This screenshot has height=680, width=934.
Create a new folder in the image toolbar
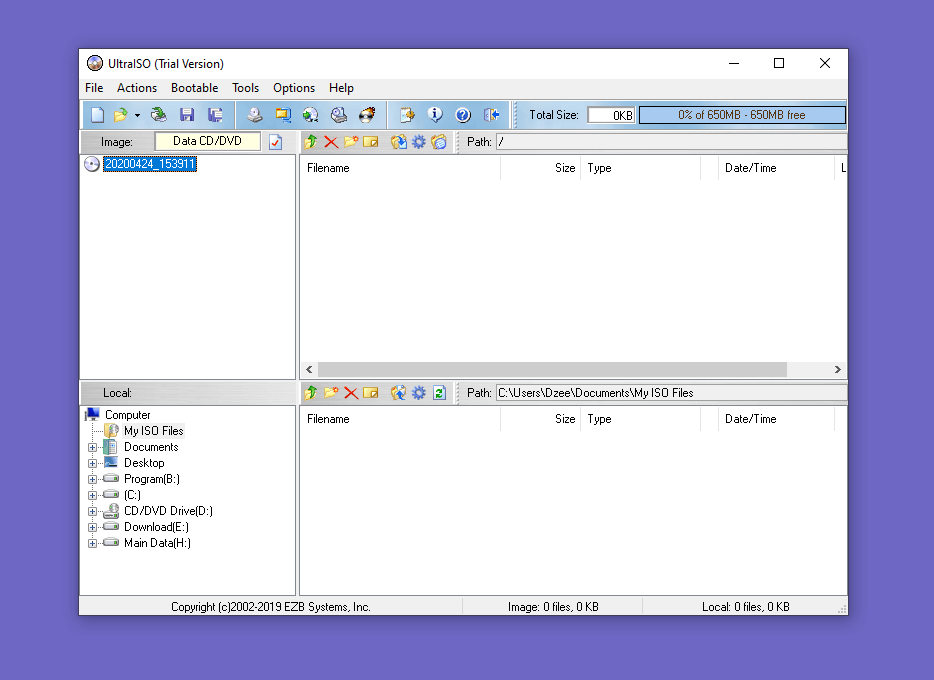pyautogui.click(x=351, y=142)
